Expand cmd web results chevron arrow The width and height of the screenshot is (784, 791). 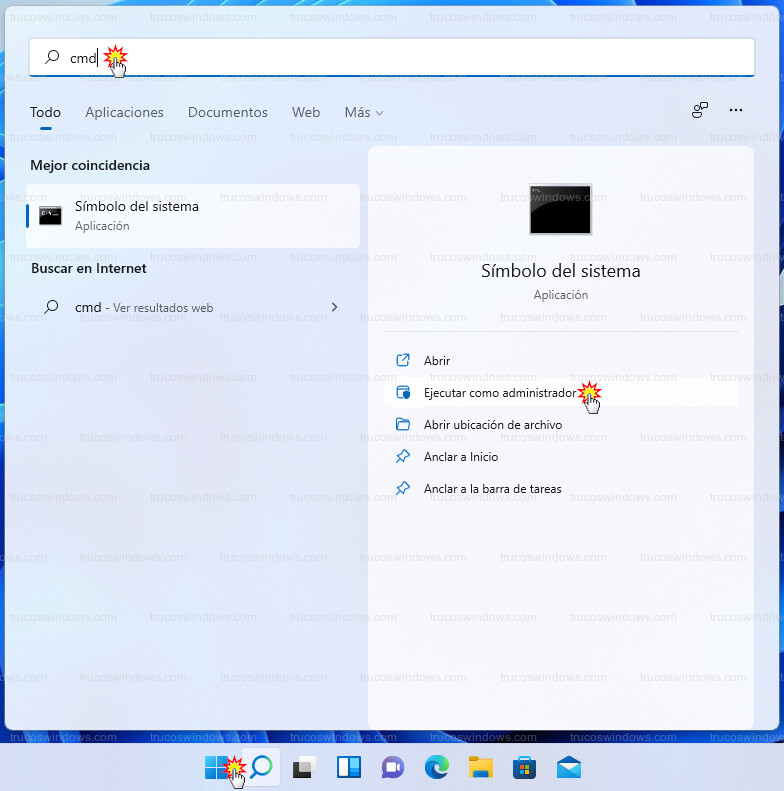coord(334,307)
